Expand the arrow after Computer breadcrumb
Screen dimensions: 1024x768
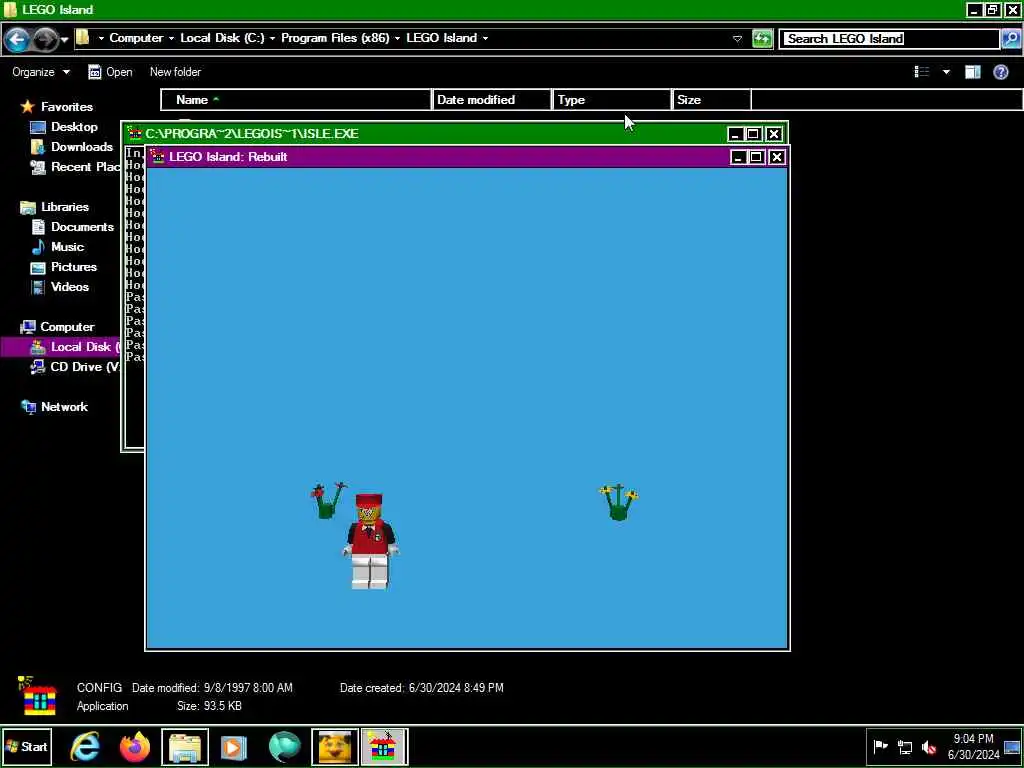tap(171, 39)
